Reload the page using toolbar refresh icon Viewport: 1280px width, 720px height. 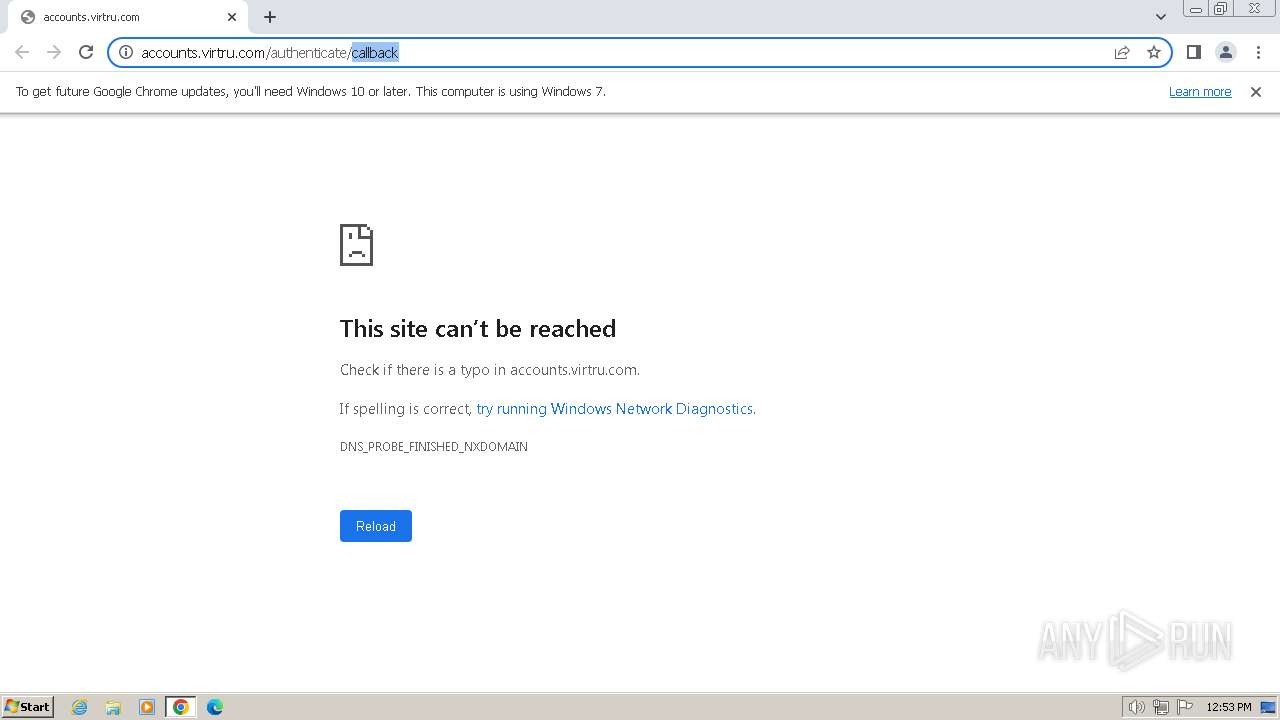point(86,52)
